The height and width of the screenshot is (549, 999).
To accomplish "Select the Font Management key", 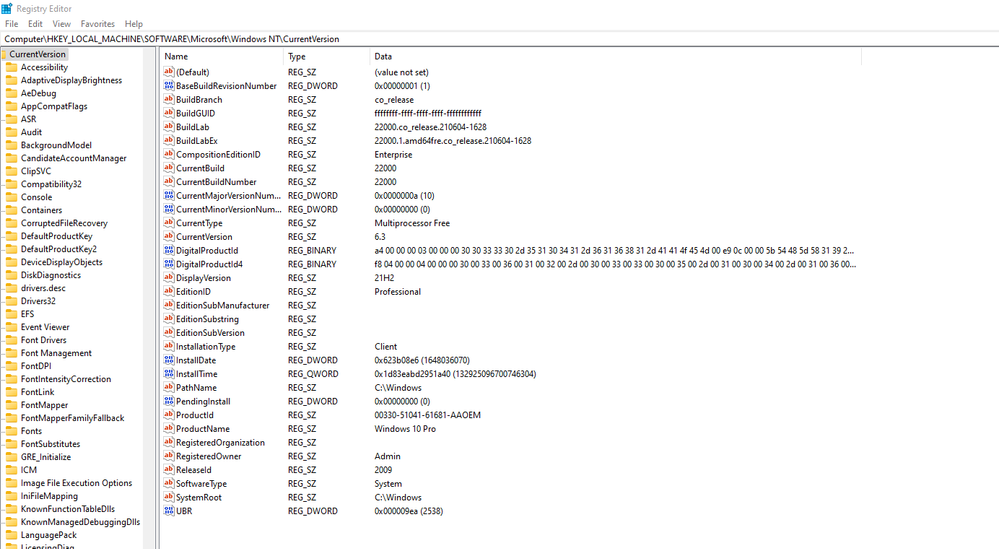I will pos(56,353).
